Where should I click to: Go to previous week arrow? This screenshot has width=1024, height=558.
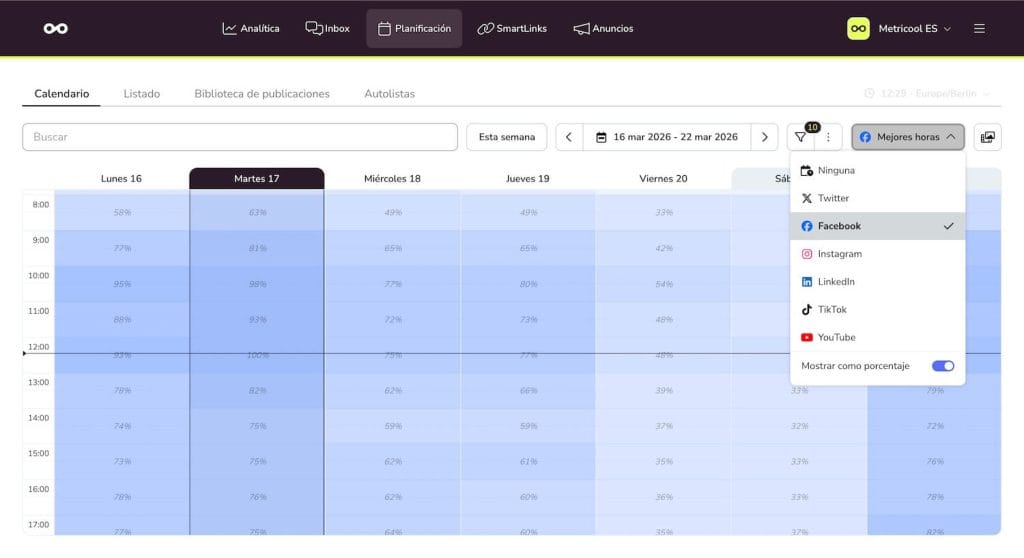point(568,137)
